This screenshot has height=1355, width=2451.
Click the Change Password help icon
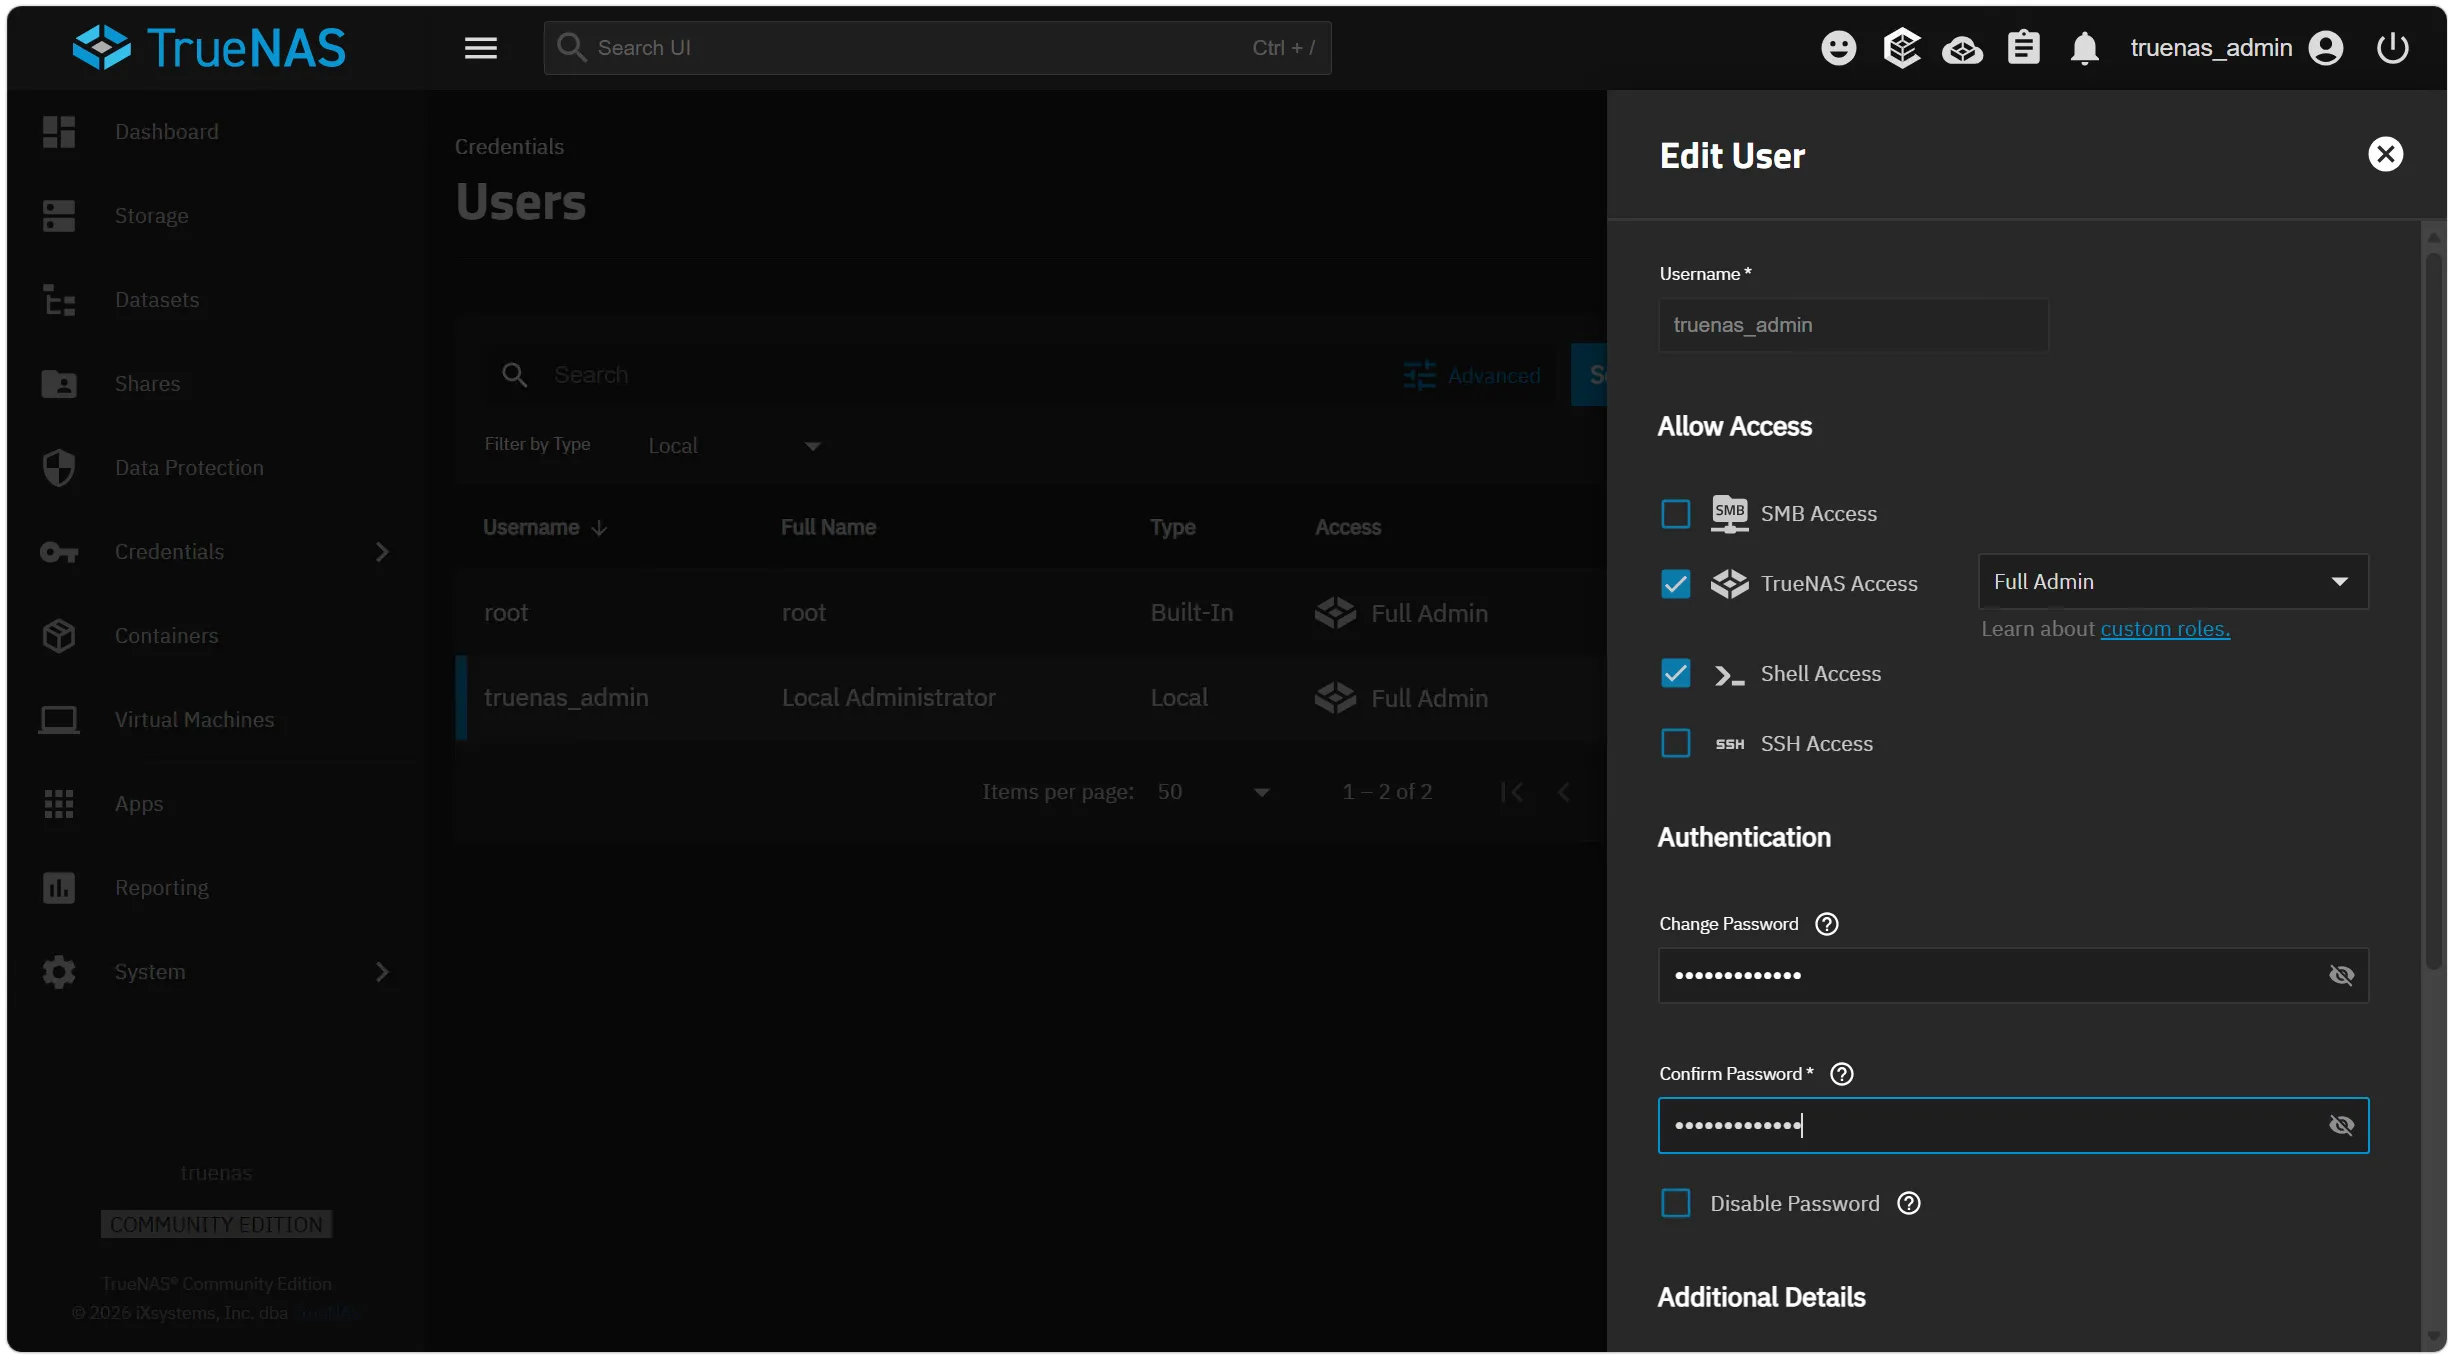coord(1827,924)
